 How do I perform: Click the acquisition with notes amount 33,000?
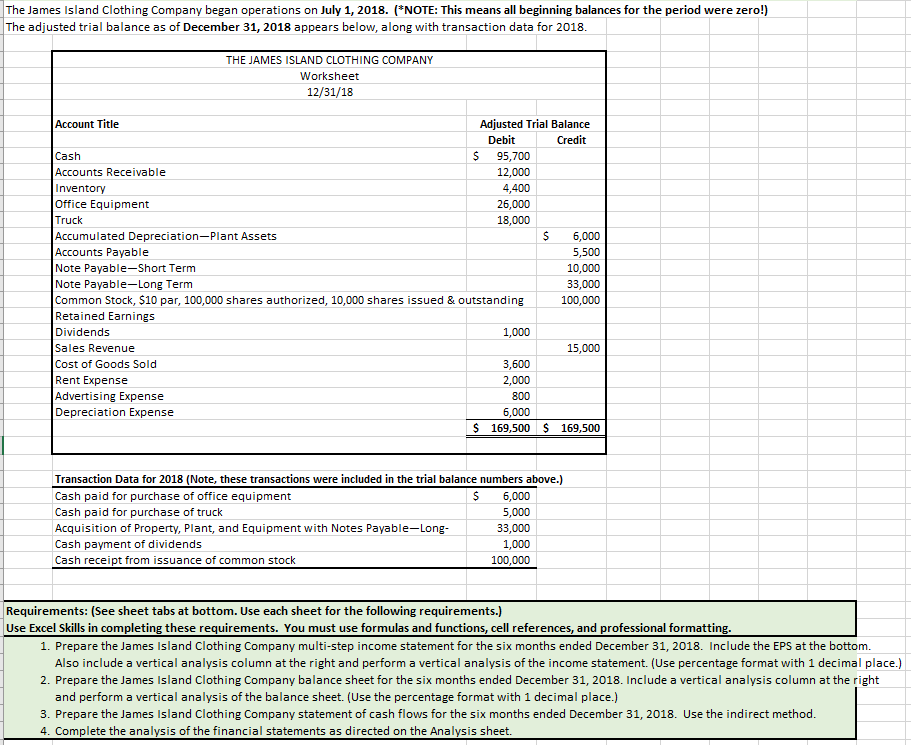[x=513, y=528]
